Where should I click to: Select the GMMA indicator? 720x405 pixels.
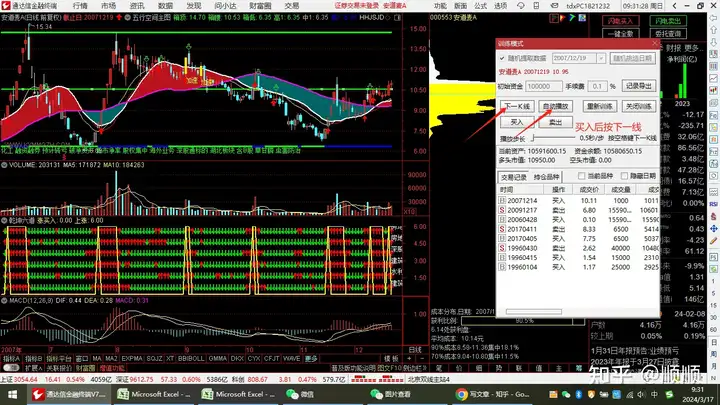(217, 359)
